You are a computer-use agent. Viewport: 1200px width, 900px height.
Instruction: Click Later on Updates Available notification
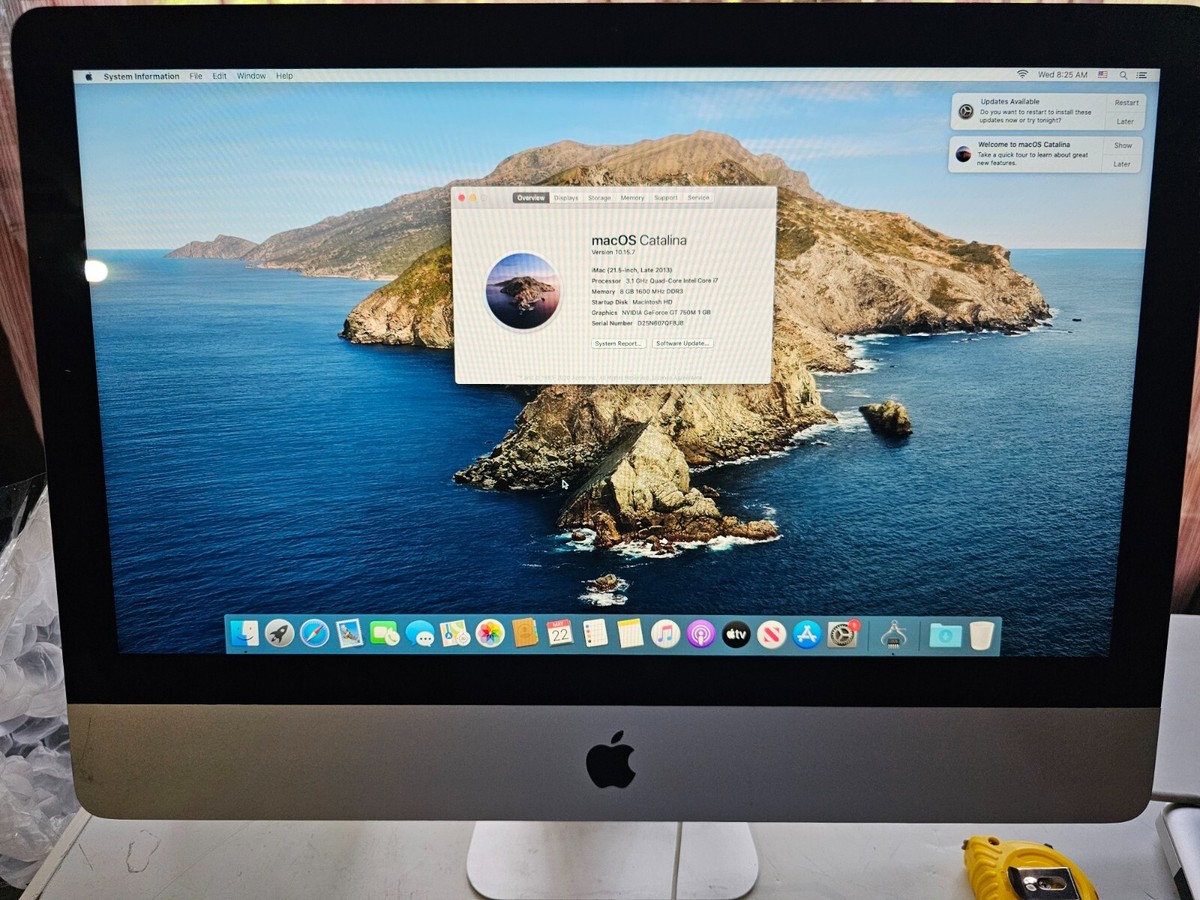click(x=1126, y=121)
